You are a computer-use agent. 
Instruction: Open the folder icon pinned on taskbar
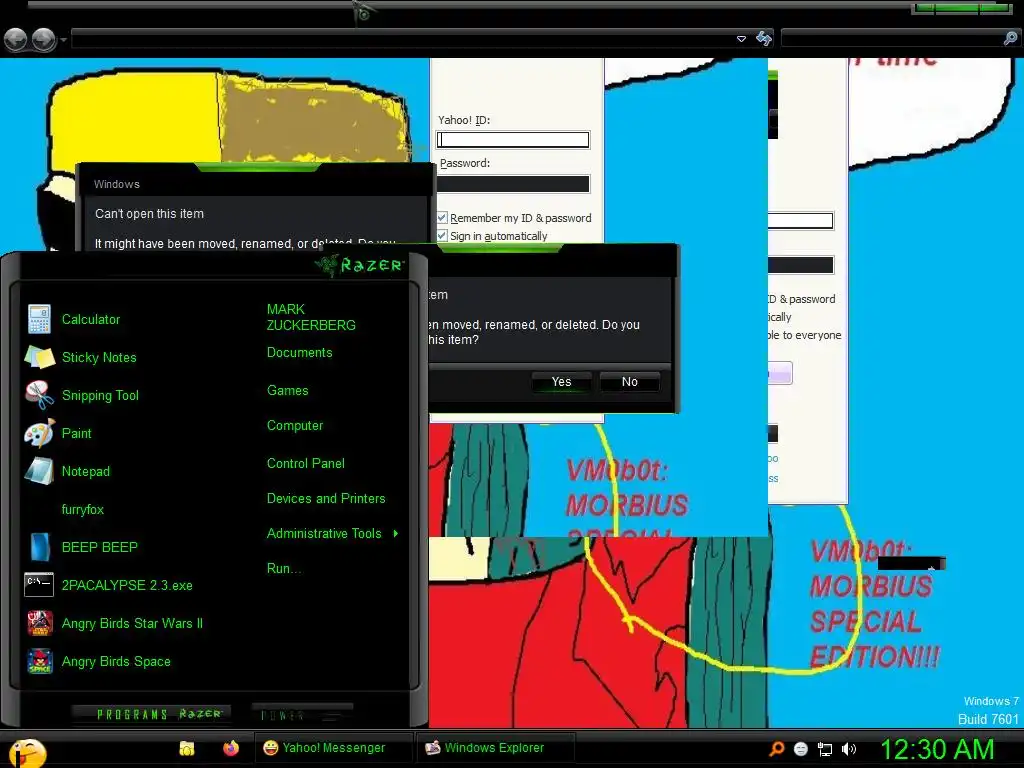click(x=187, y=748)
